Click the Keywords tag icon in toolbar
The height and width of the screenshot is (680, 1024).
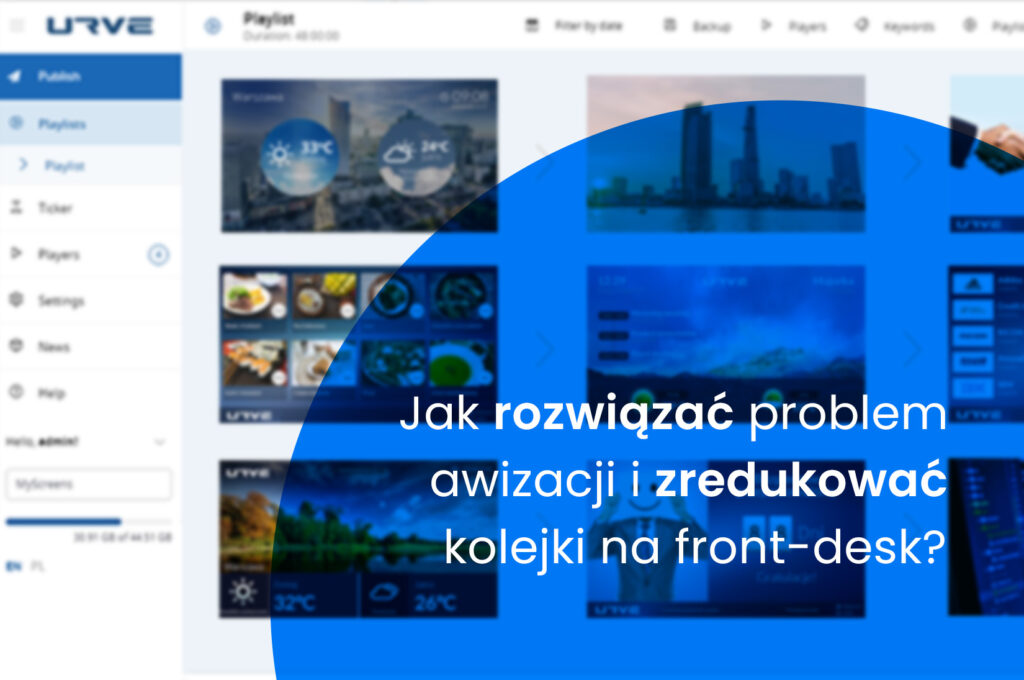coord(861,26)
